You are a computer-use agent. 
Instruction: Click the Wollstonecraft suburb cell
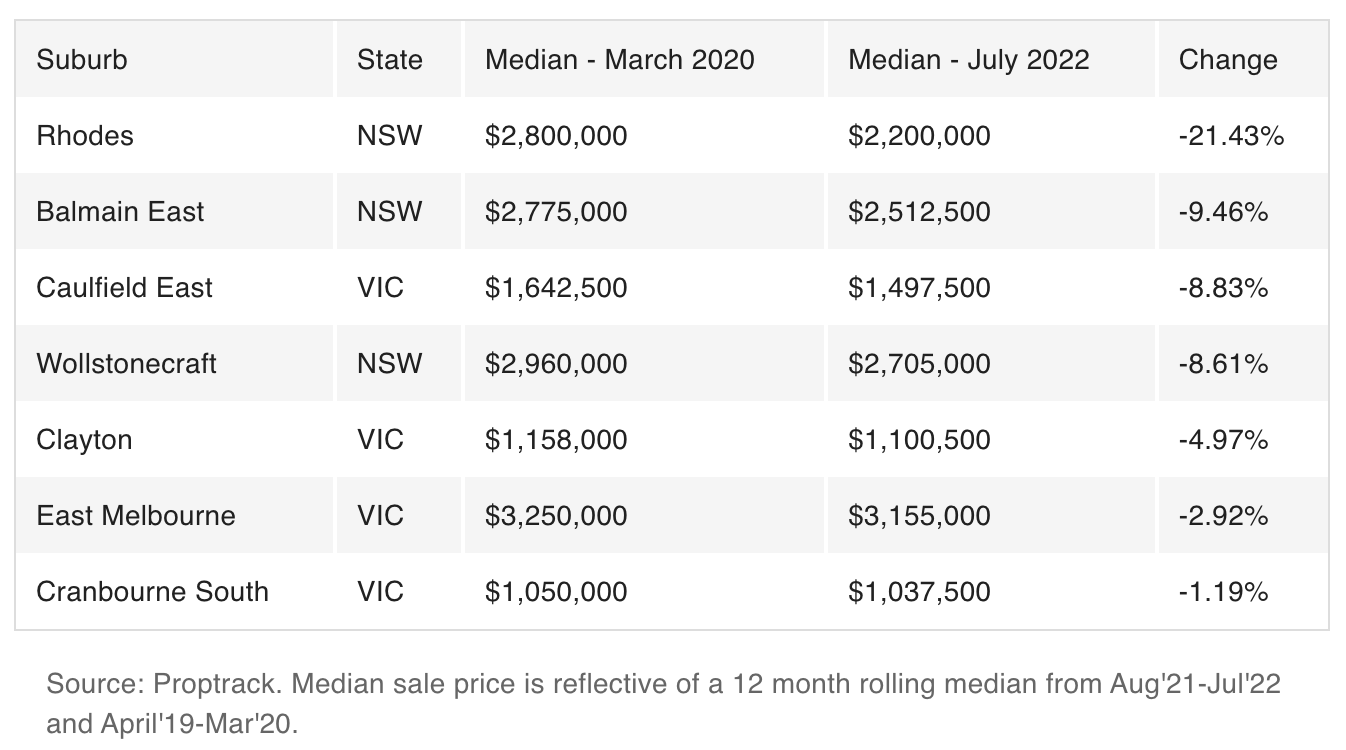[127, 364]
